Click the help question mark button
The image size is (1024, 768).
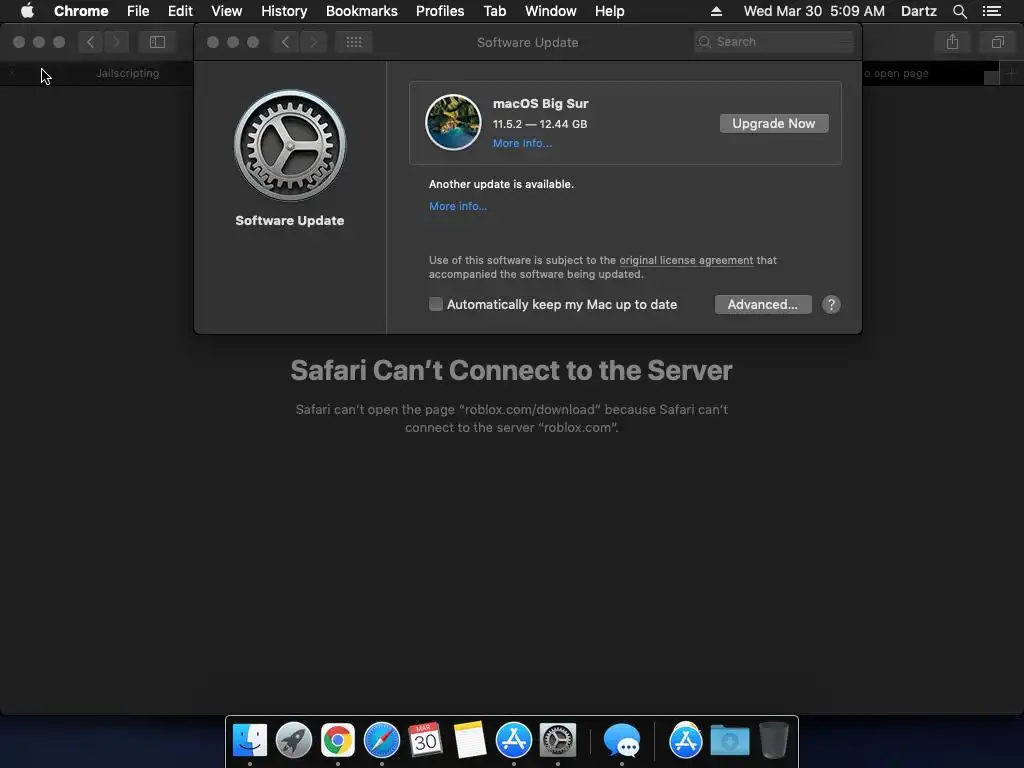[831, 304]
